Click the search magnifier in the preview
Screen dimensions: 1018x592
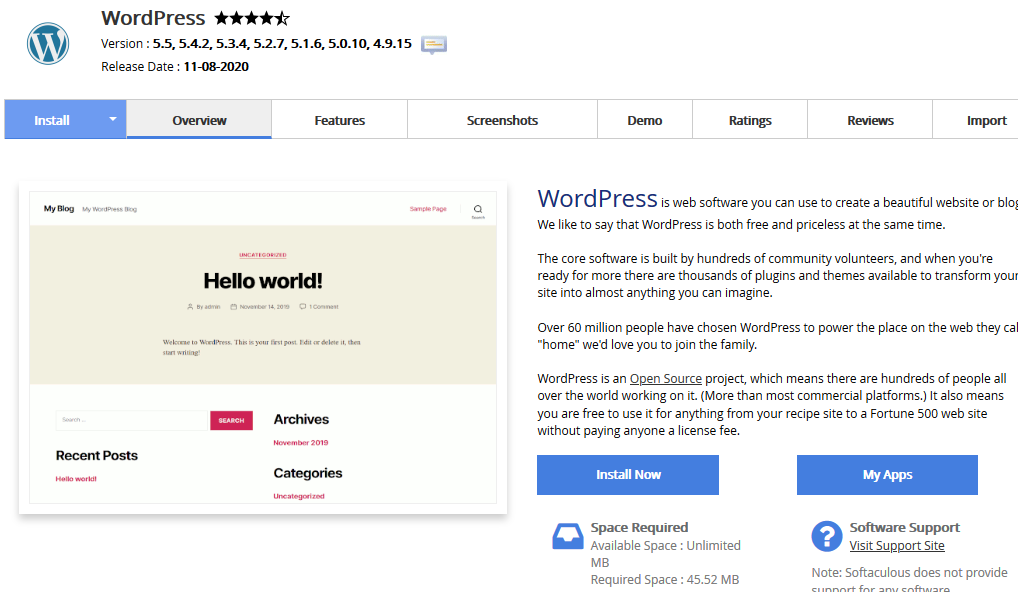pos(478,210)
